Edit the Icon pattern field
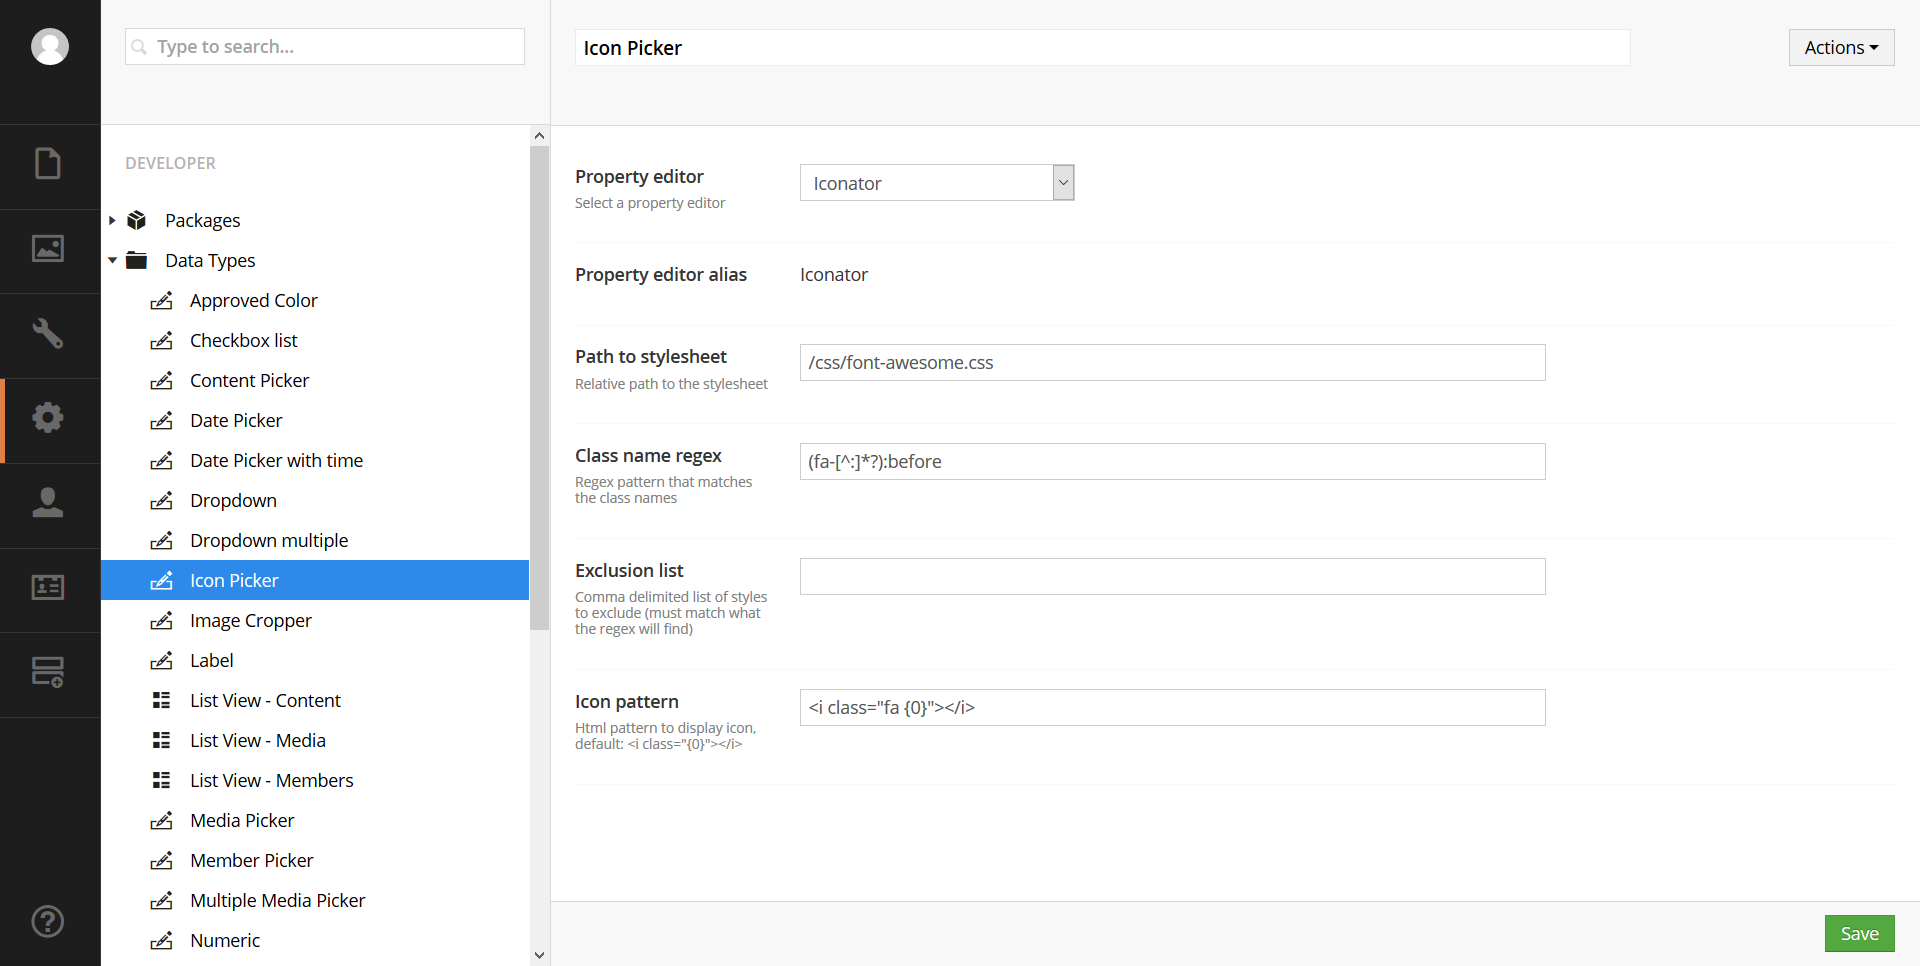 (x=1172, y=707)
